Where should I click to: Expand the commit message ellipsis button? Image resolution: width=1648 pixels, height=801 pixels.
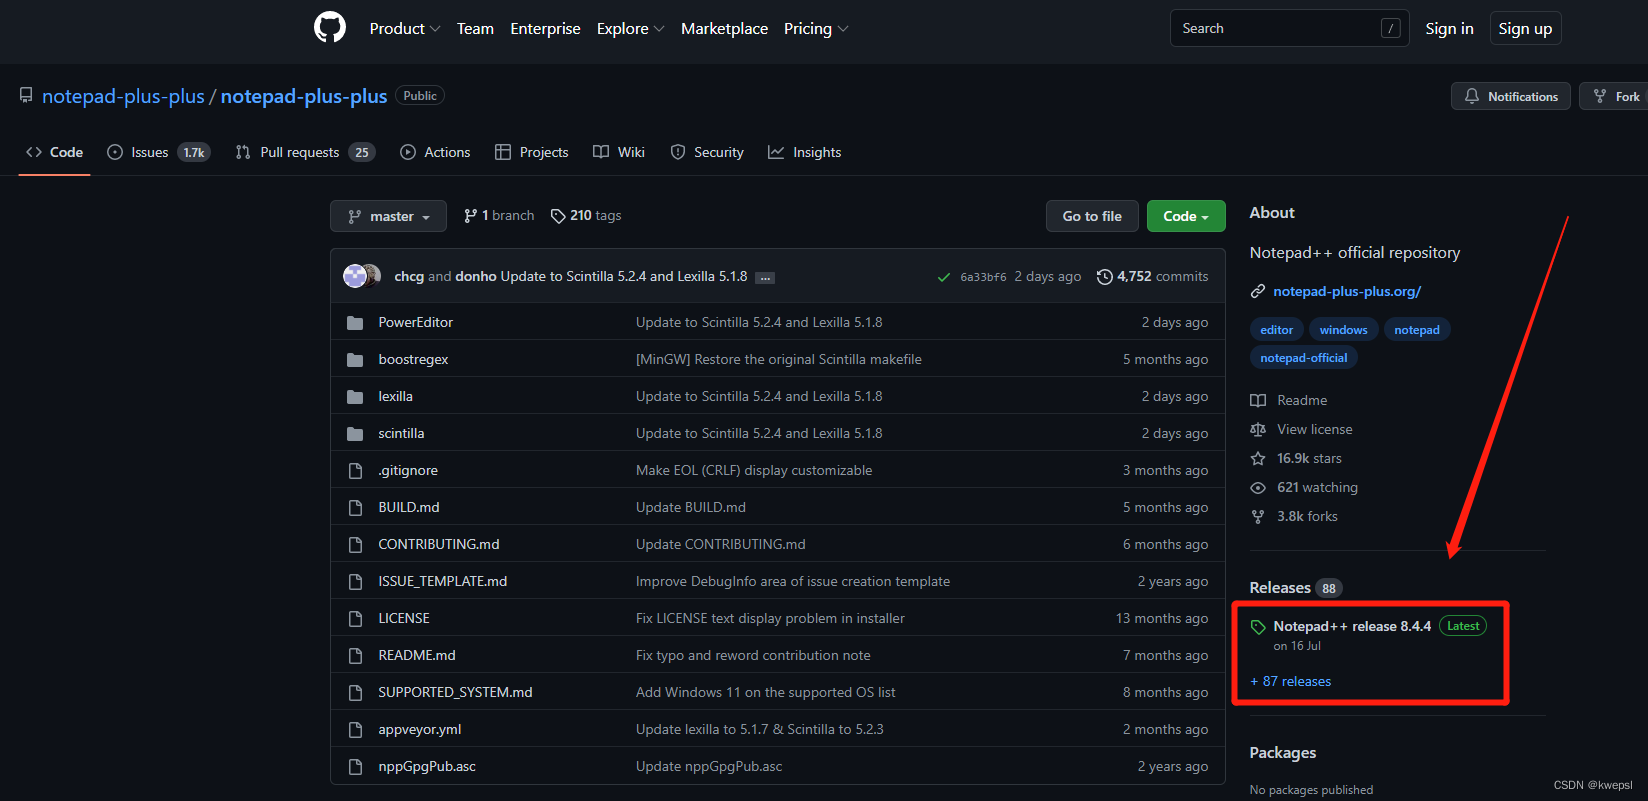click(x=765, y=278)
